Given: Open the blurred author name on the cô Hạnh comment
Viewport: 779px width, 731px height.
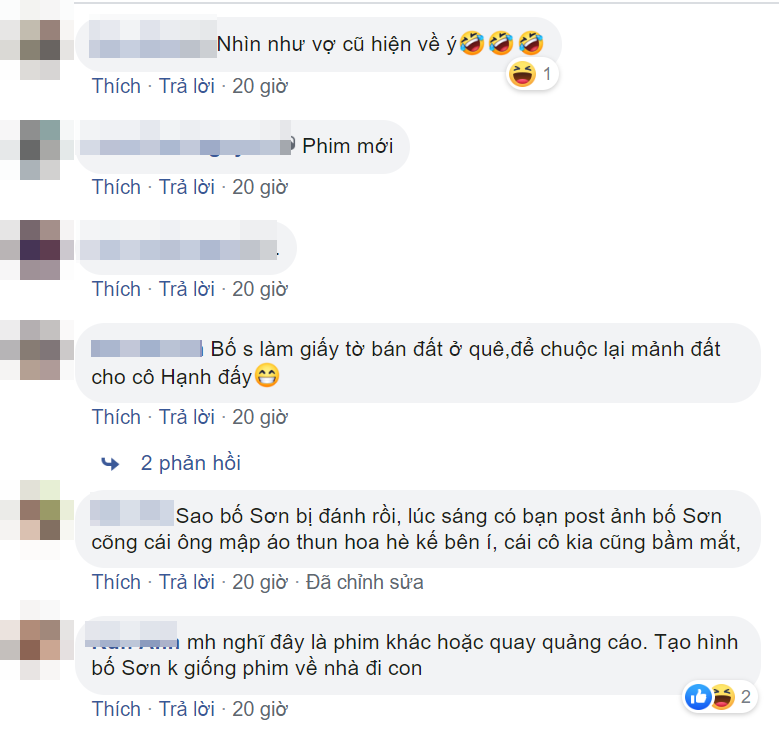Looking at the screenshot, I should (x=147, y=348).
